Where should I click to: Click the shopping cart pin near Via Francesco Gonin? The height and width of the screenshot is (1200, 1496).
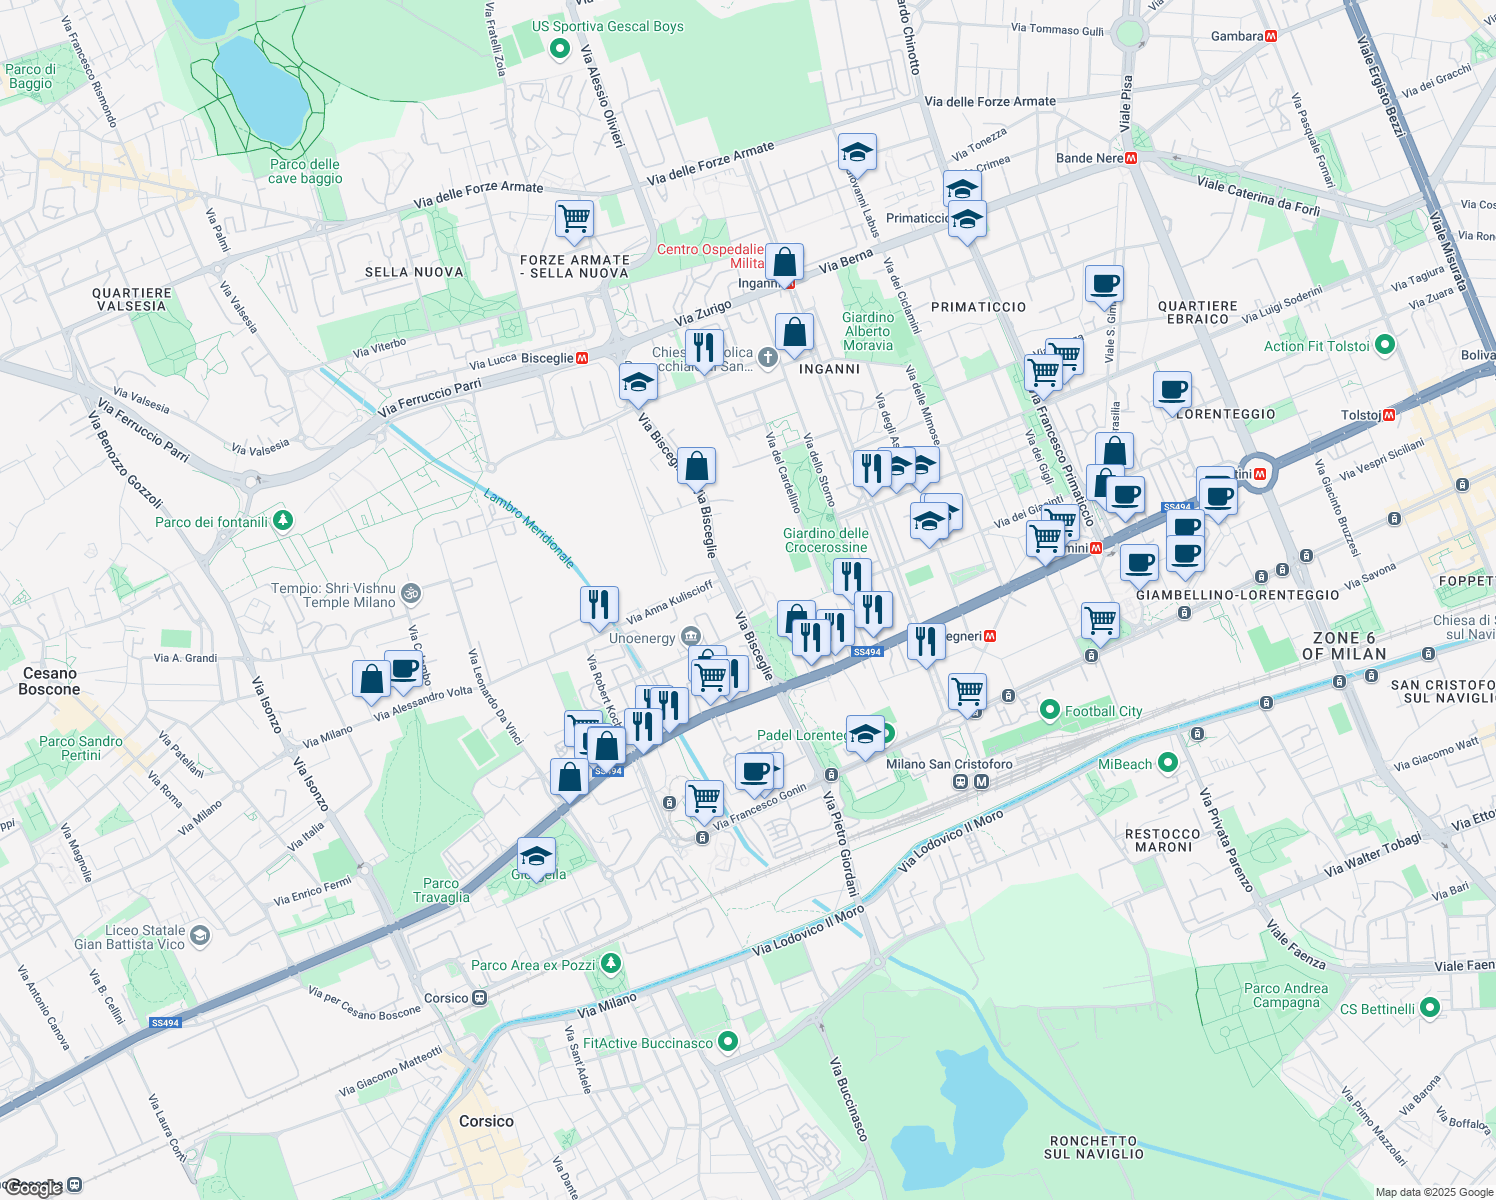pyautogui.click(x=704, y=800)
